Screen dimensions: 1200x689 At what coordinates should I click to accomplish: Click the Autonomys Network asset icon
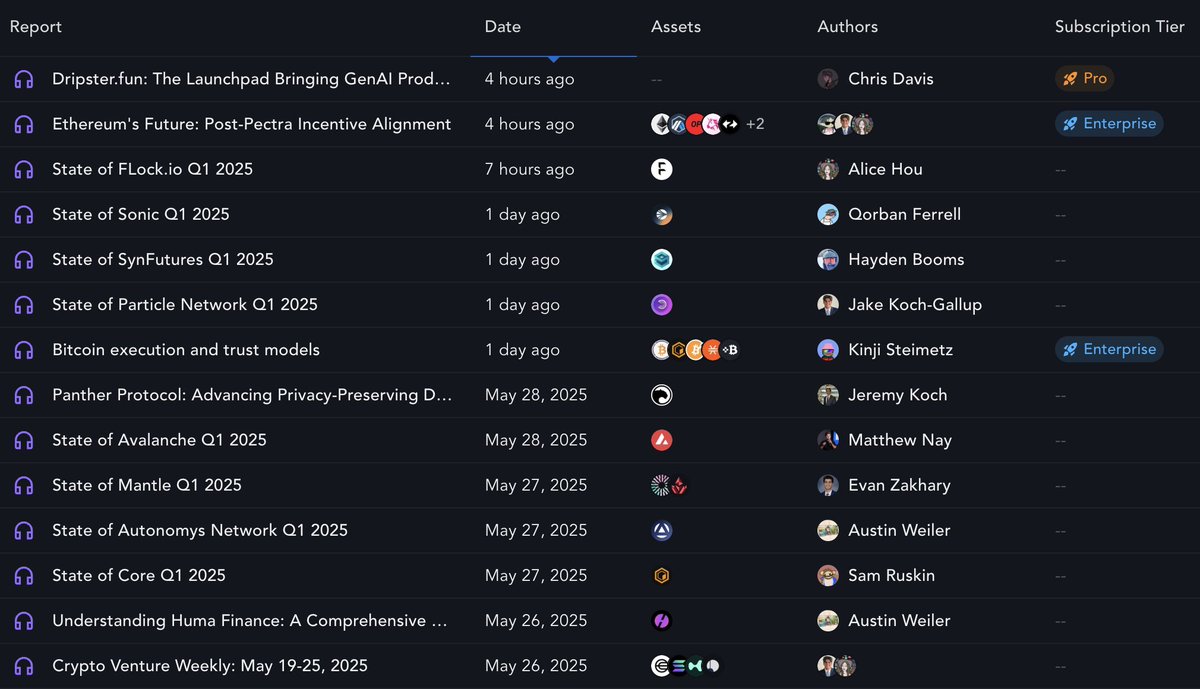[662, 530]
